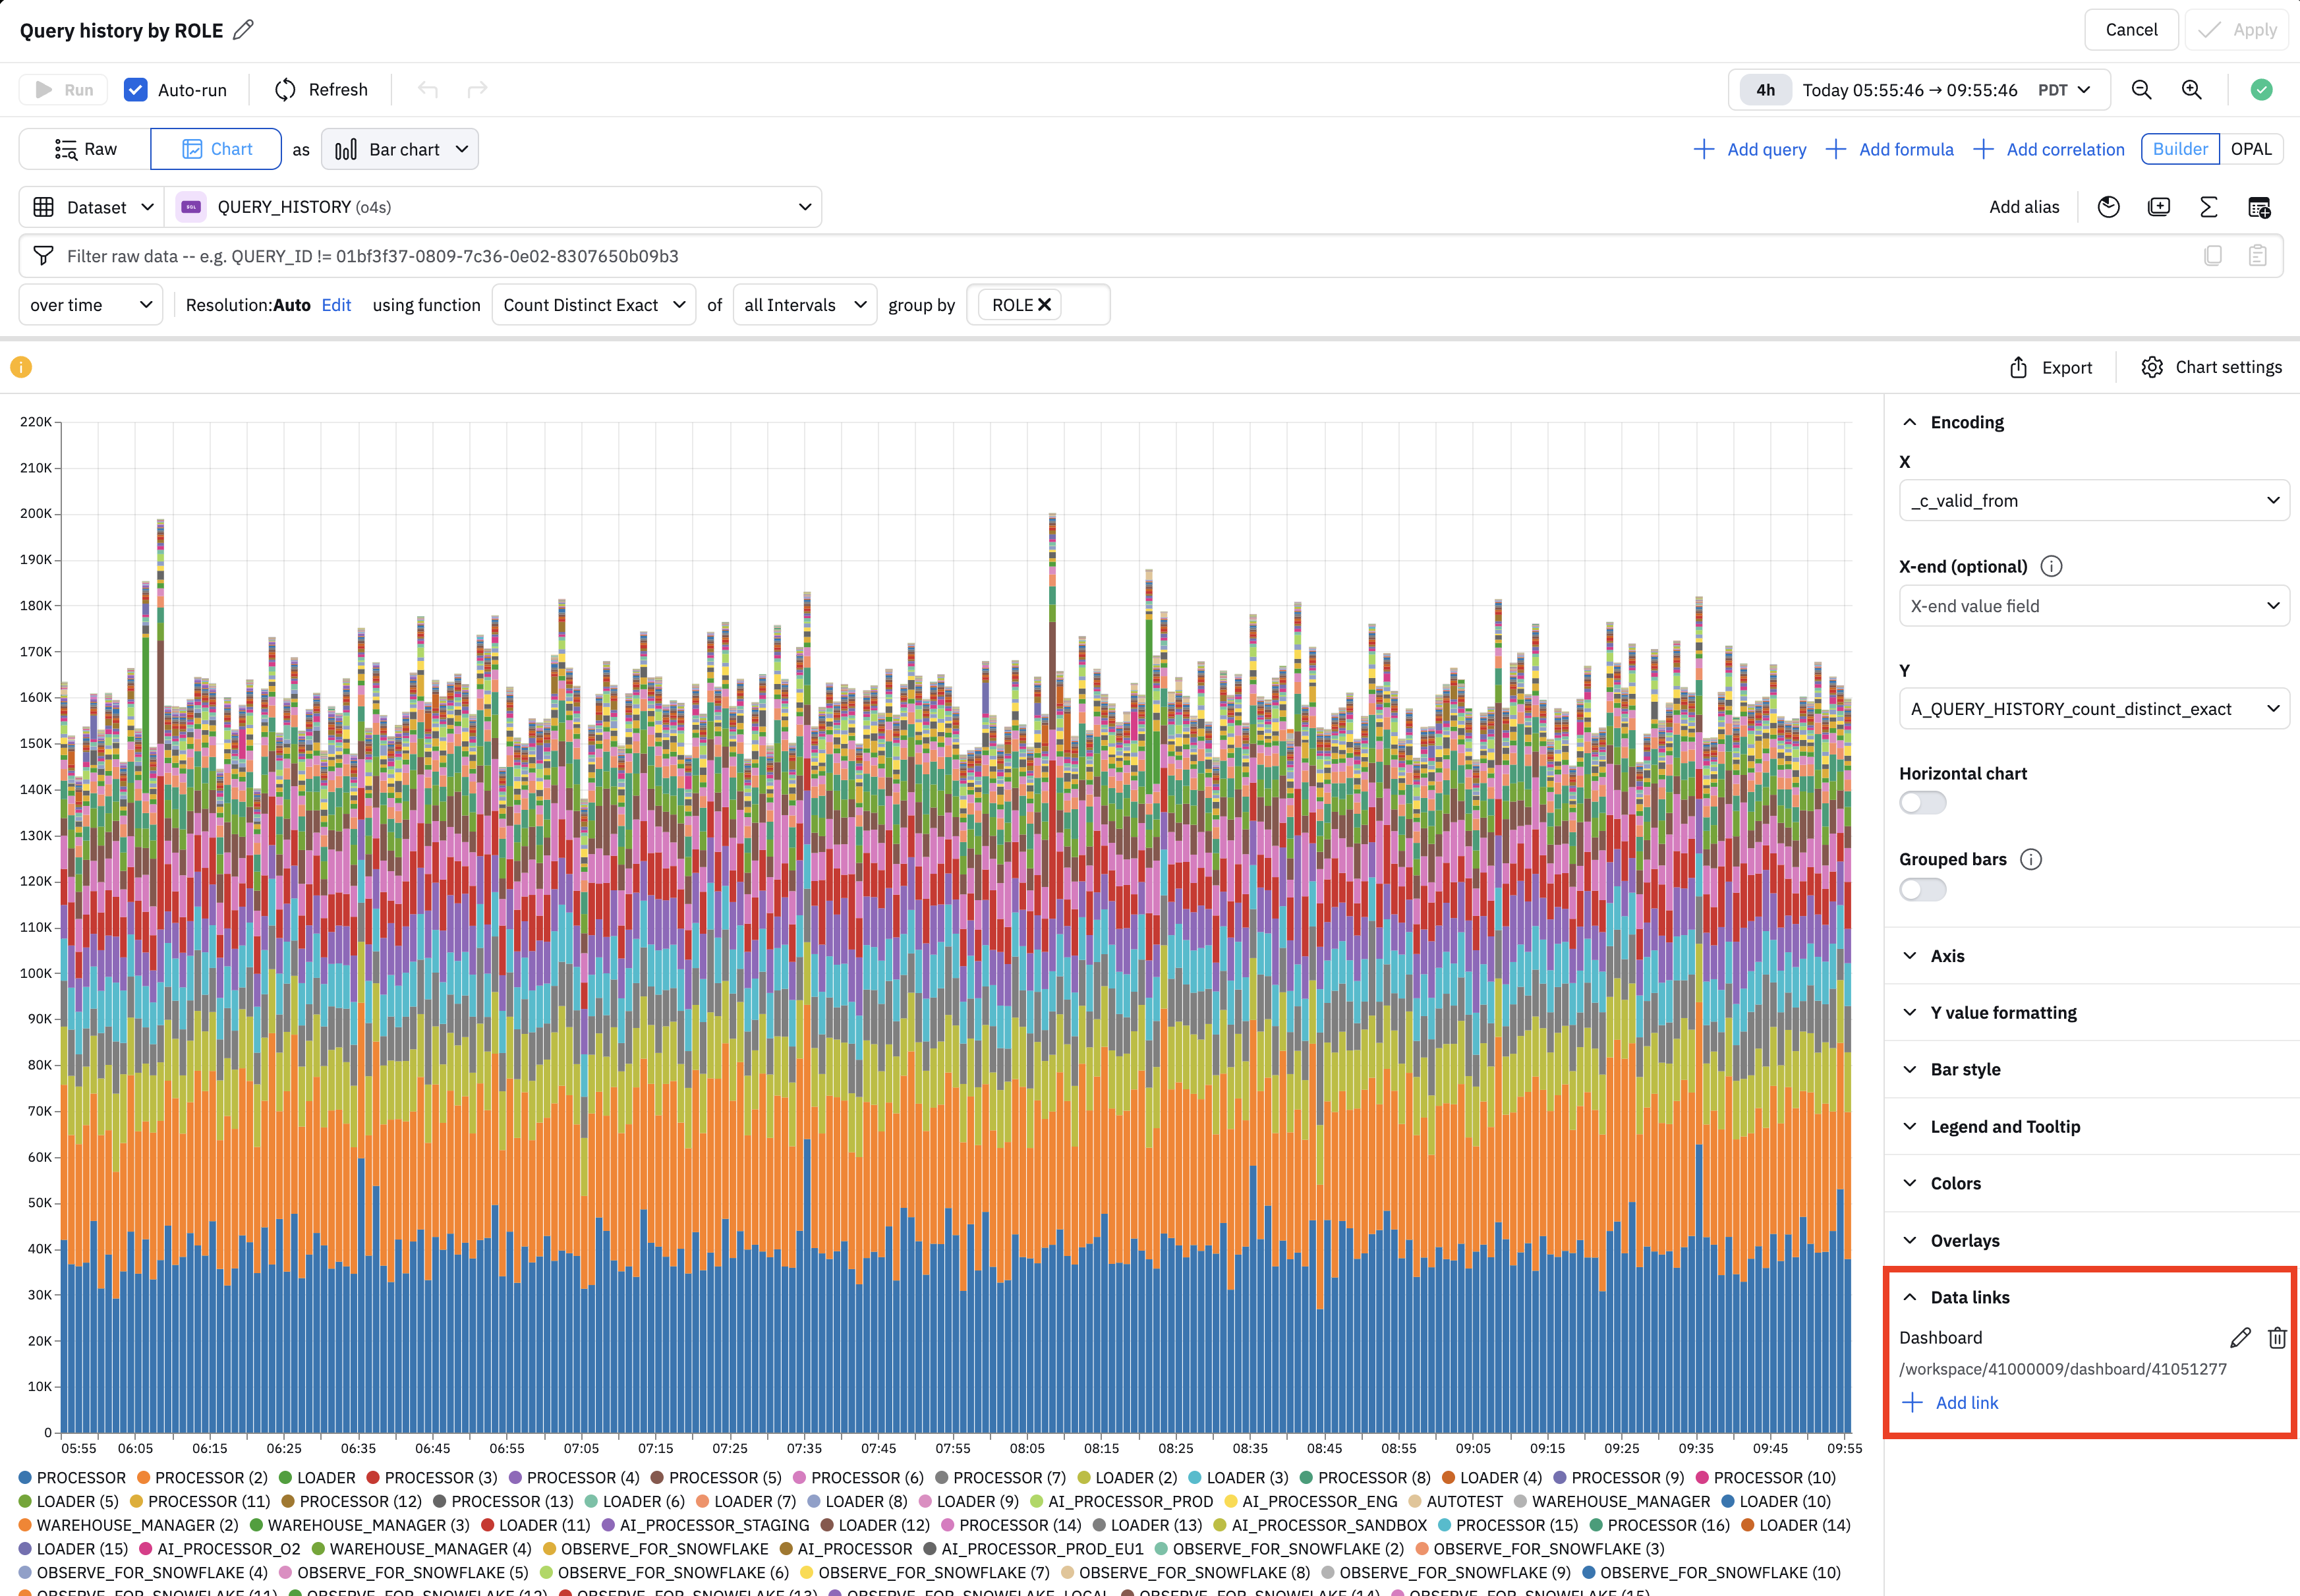Open the Count Distinct Exact function dropdown
The image size is (2300, 1596).
click(593, 305)
